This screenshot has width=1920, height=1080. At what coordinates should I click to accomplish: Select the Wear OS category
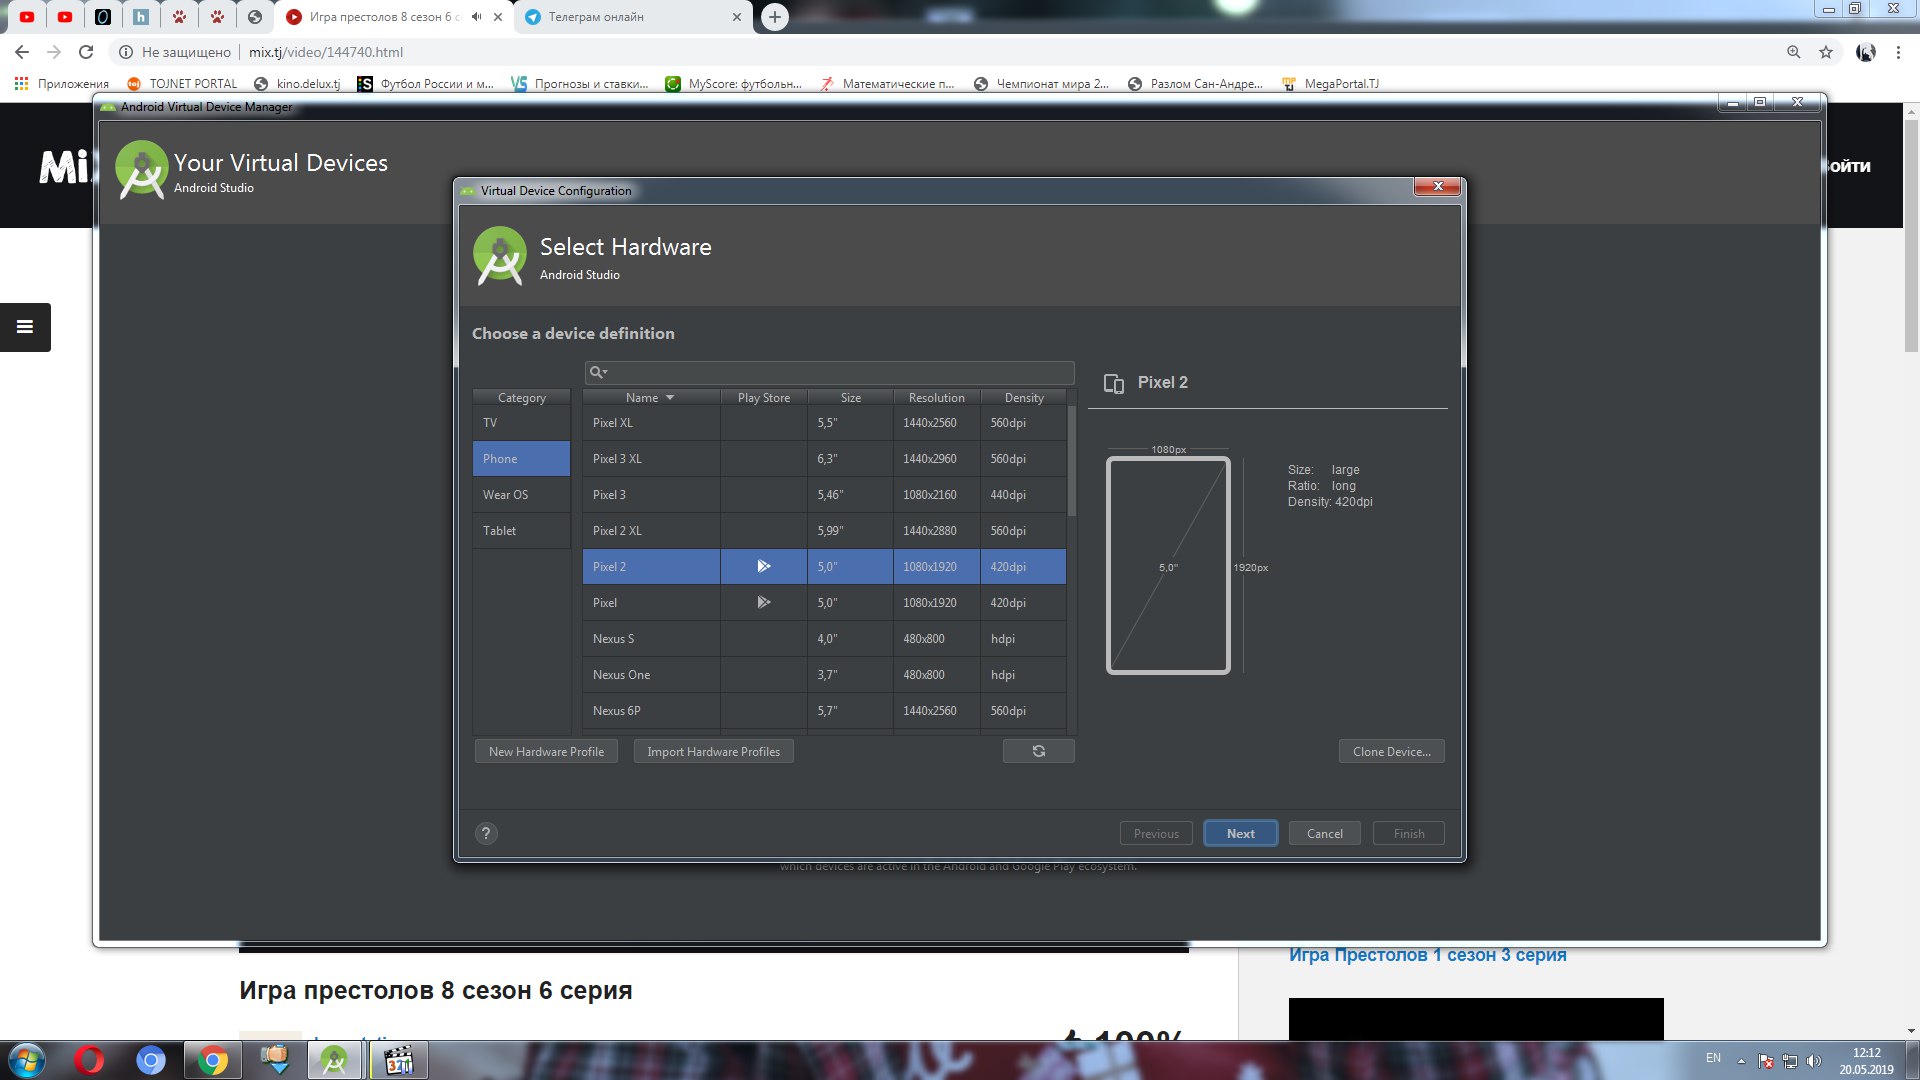point(521,495)
